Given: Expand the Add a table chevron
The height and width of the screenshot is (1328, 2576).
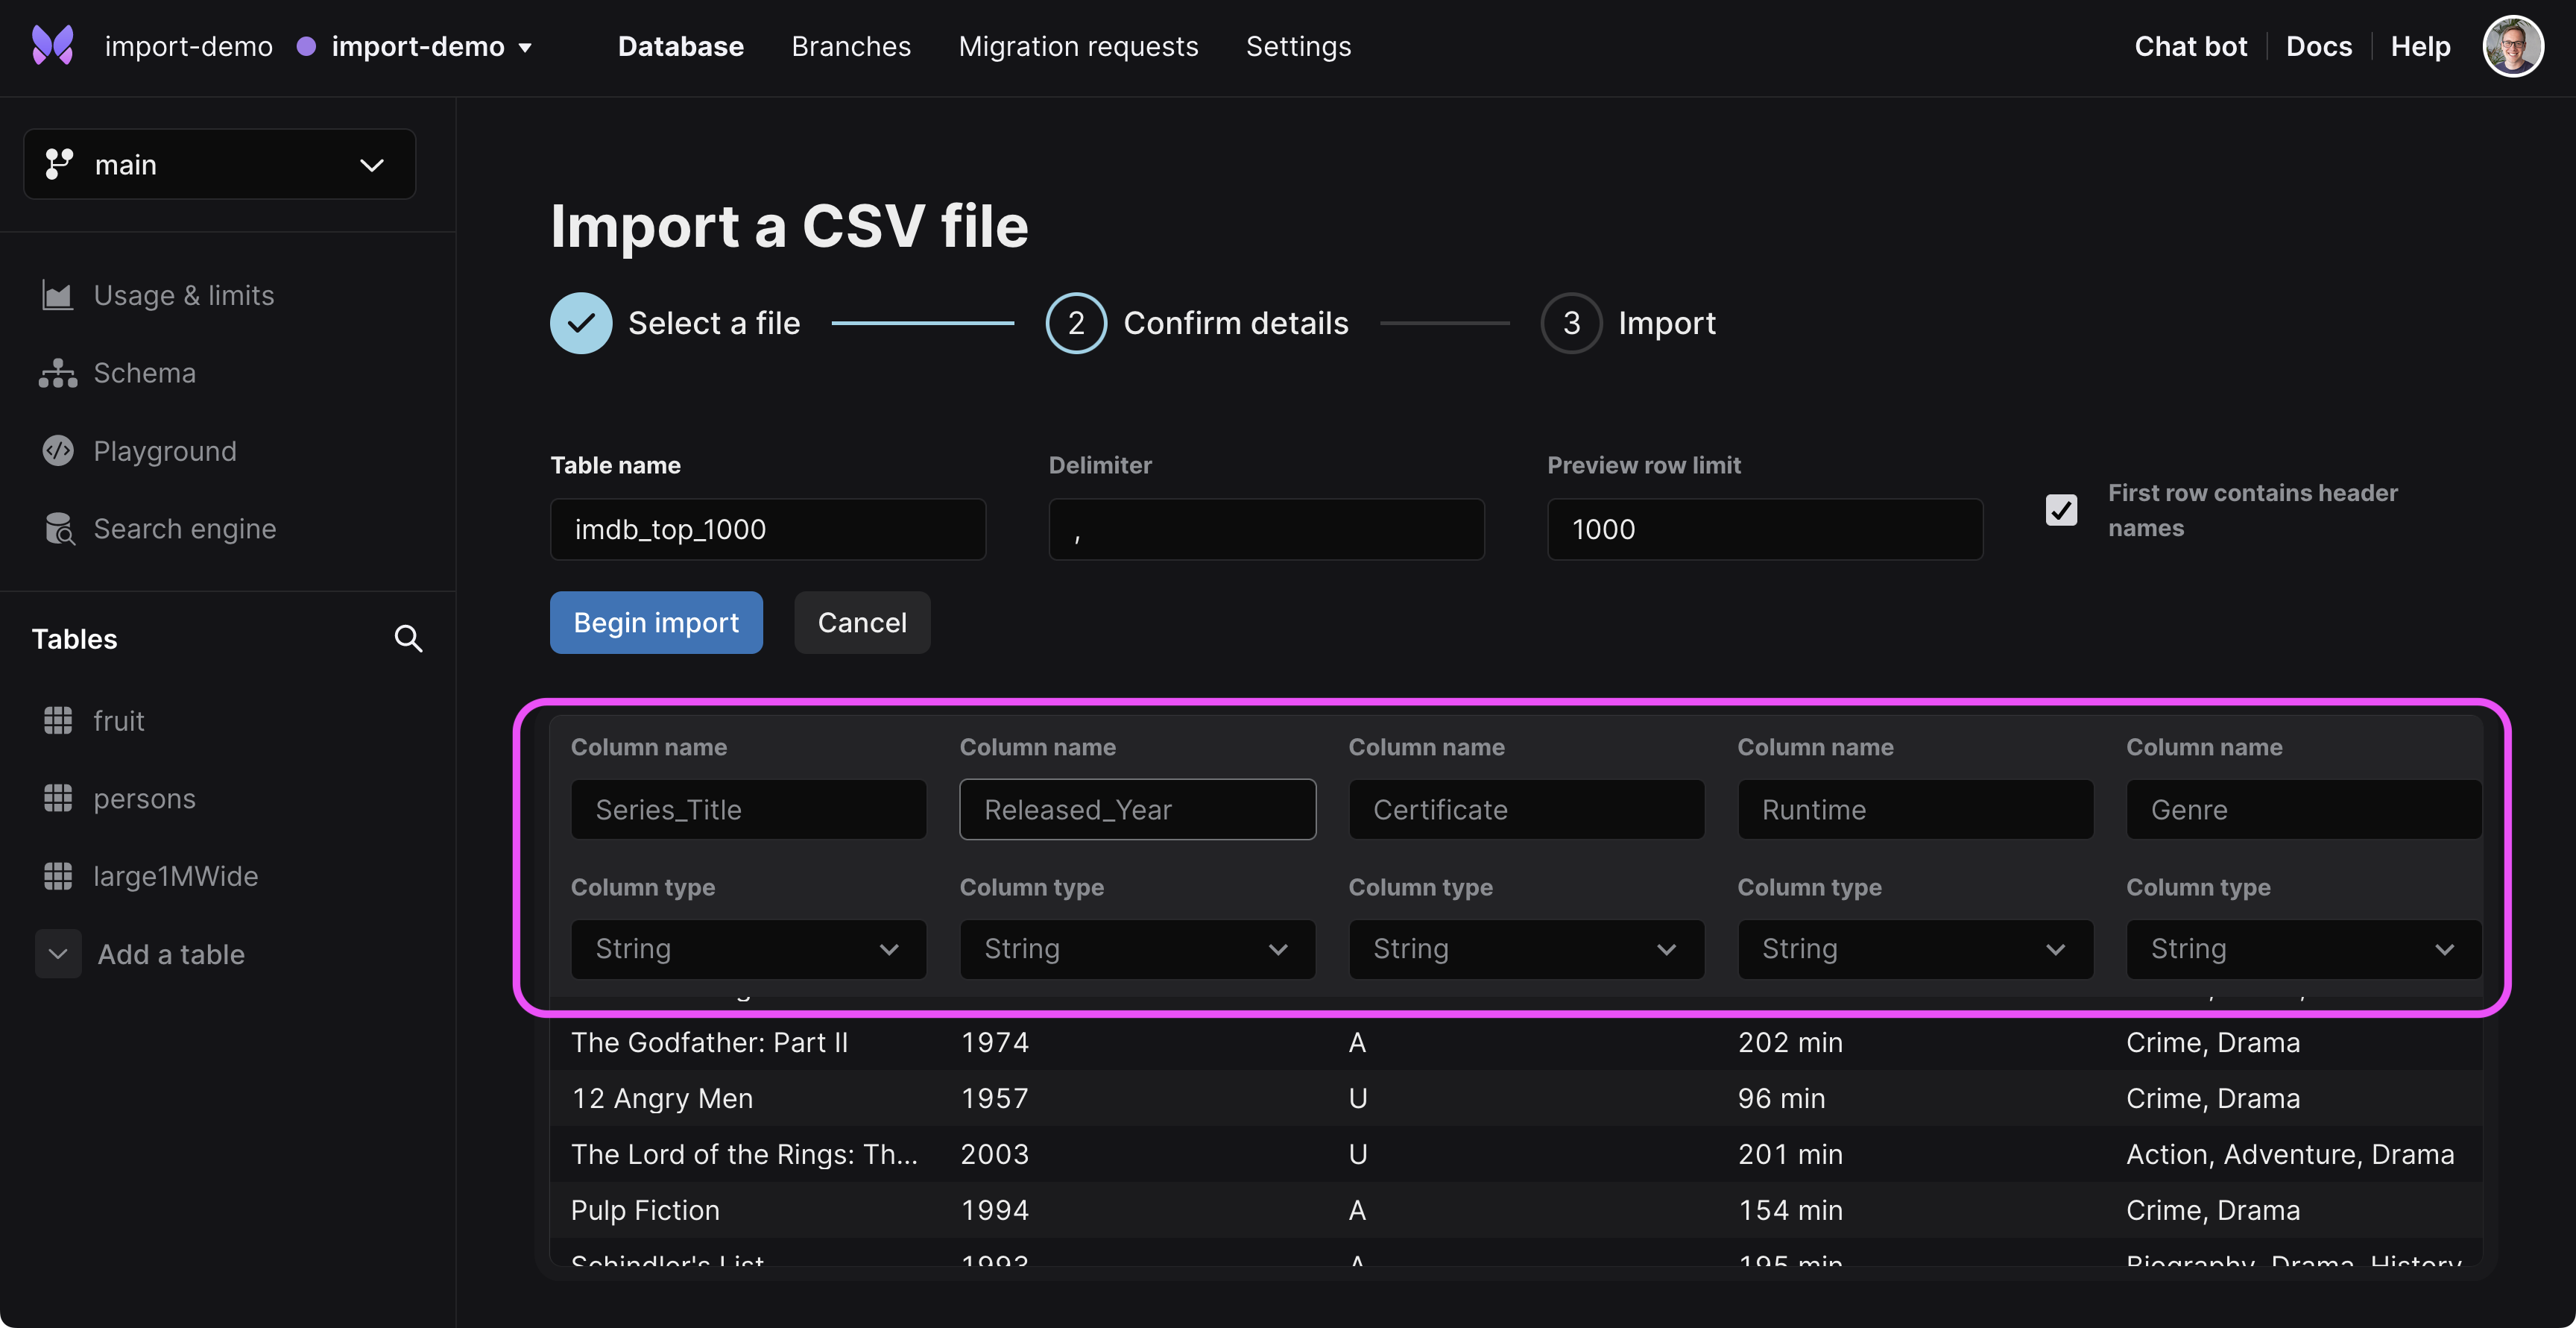Looking at the screenshot, I should pos(58,954).
